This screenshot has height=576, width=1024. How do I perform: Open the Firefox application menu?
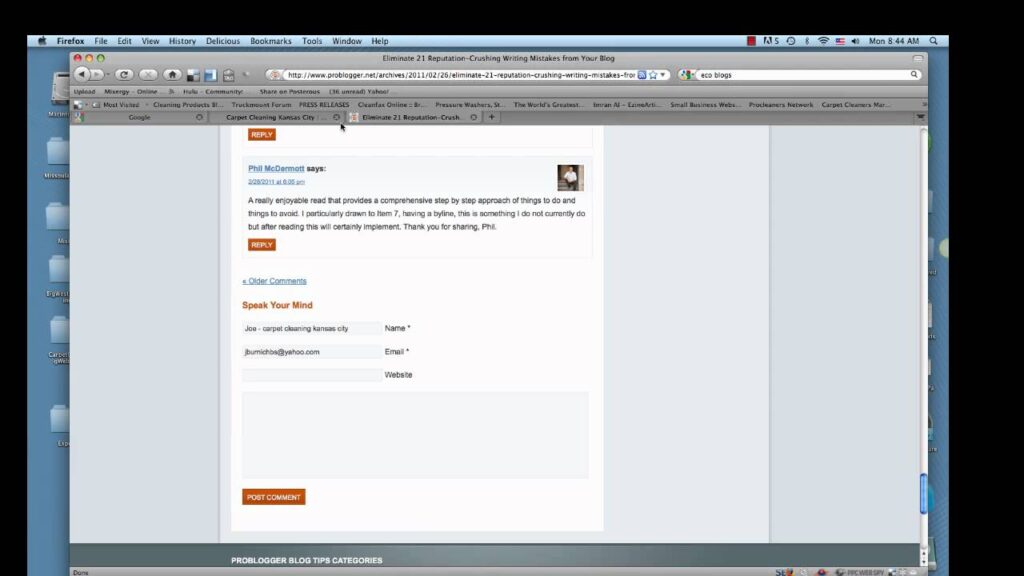click(70, 40)
